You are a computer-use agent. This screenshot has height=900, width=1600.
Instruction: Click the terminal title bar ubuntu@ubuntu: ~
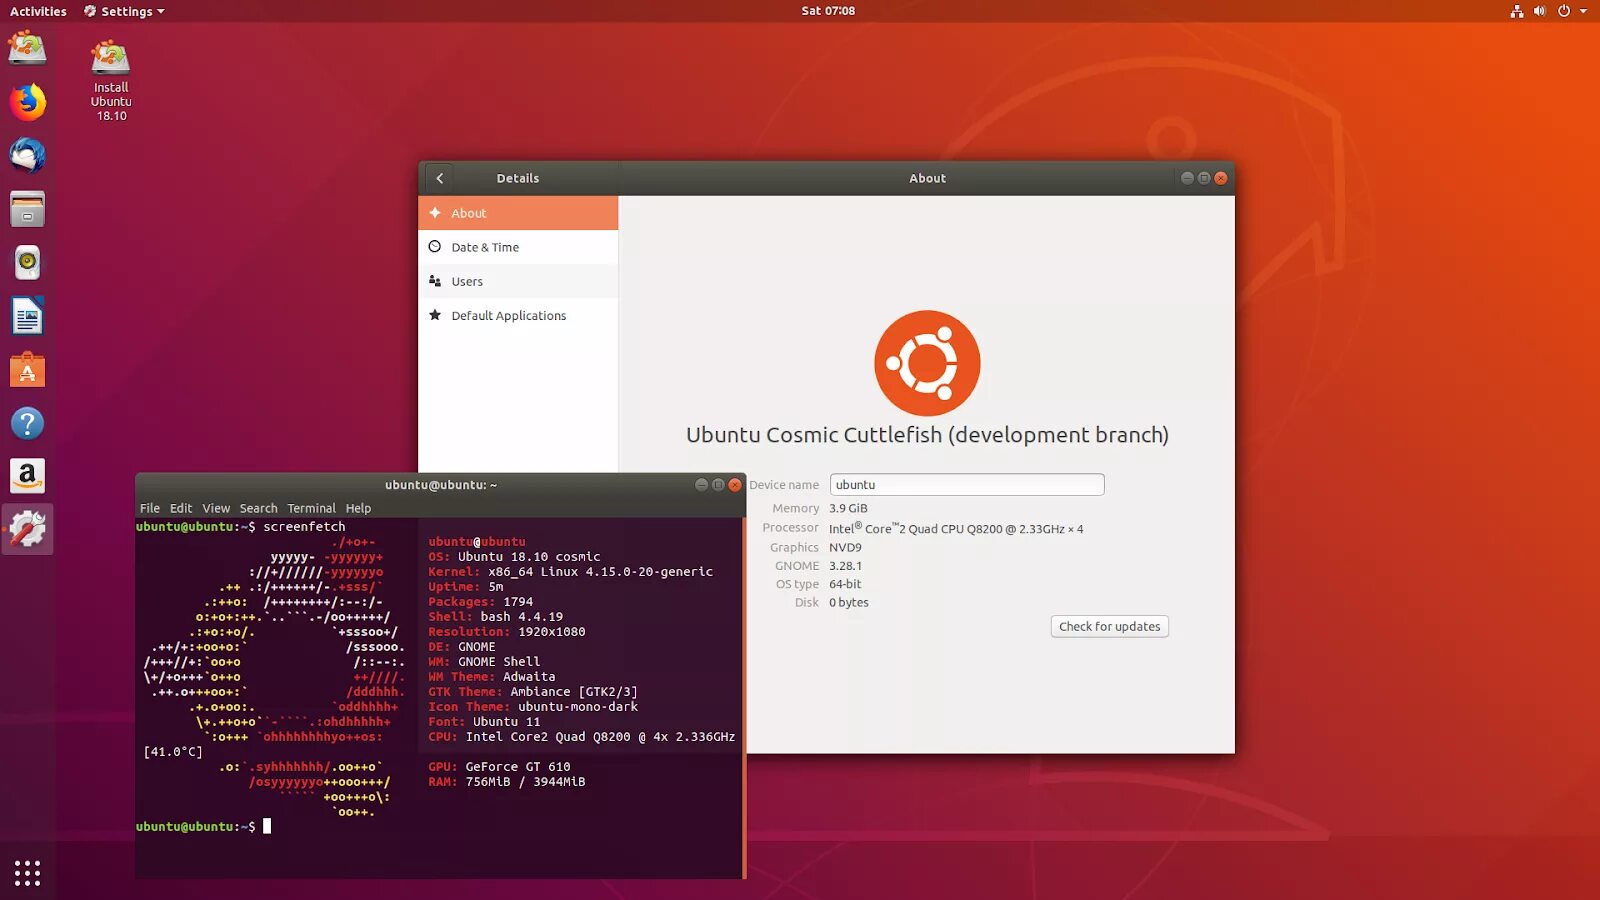coord(441,485)
